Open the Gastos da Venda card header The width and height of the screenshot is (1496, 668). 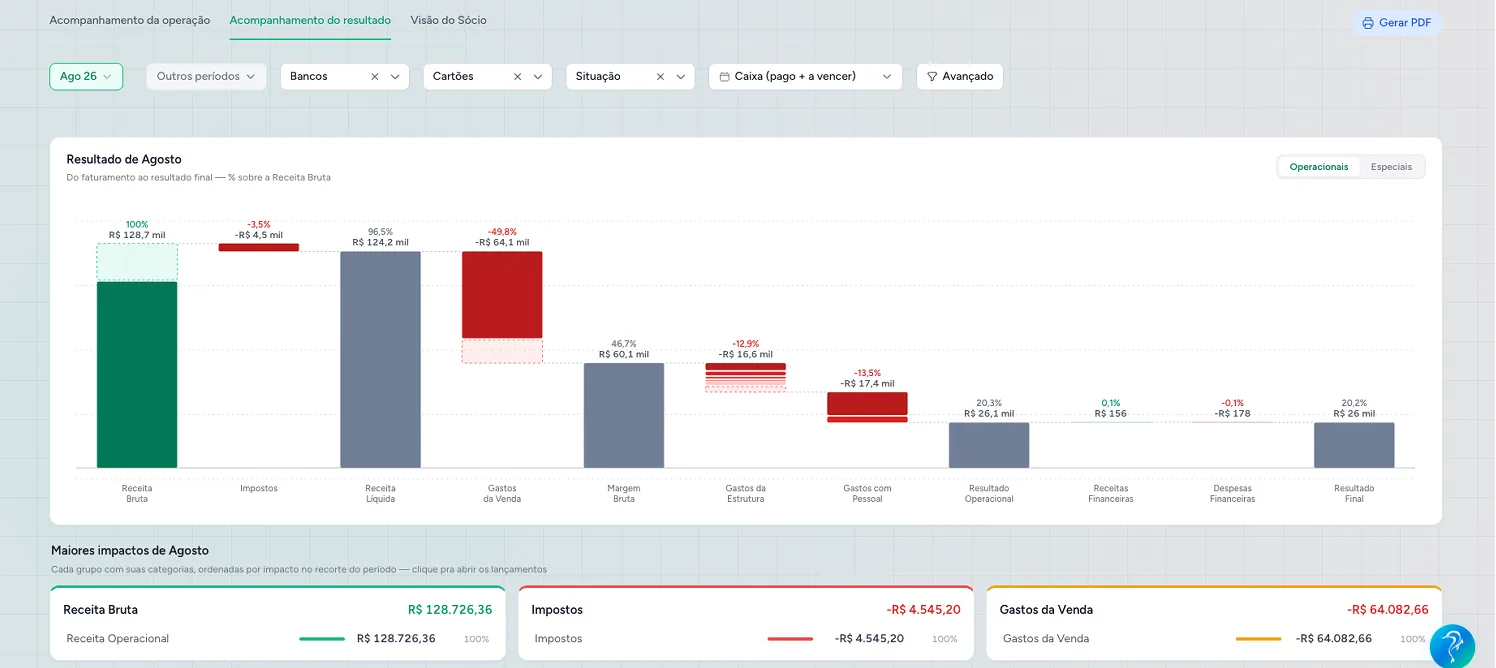click(x=1214, y=609)
